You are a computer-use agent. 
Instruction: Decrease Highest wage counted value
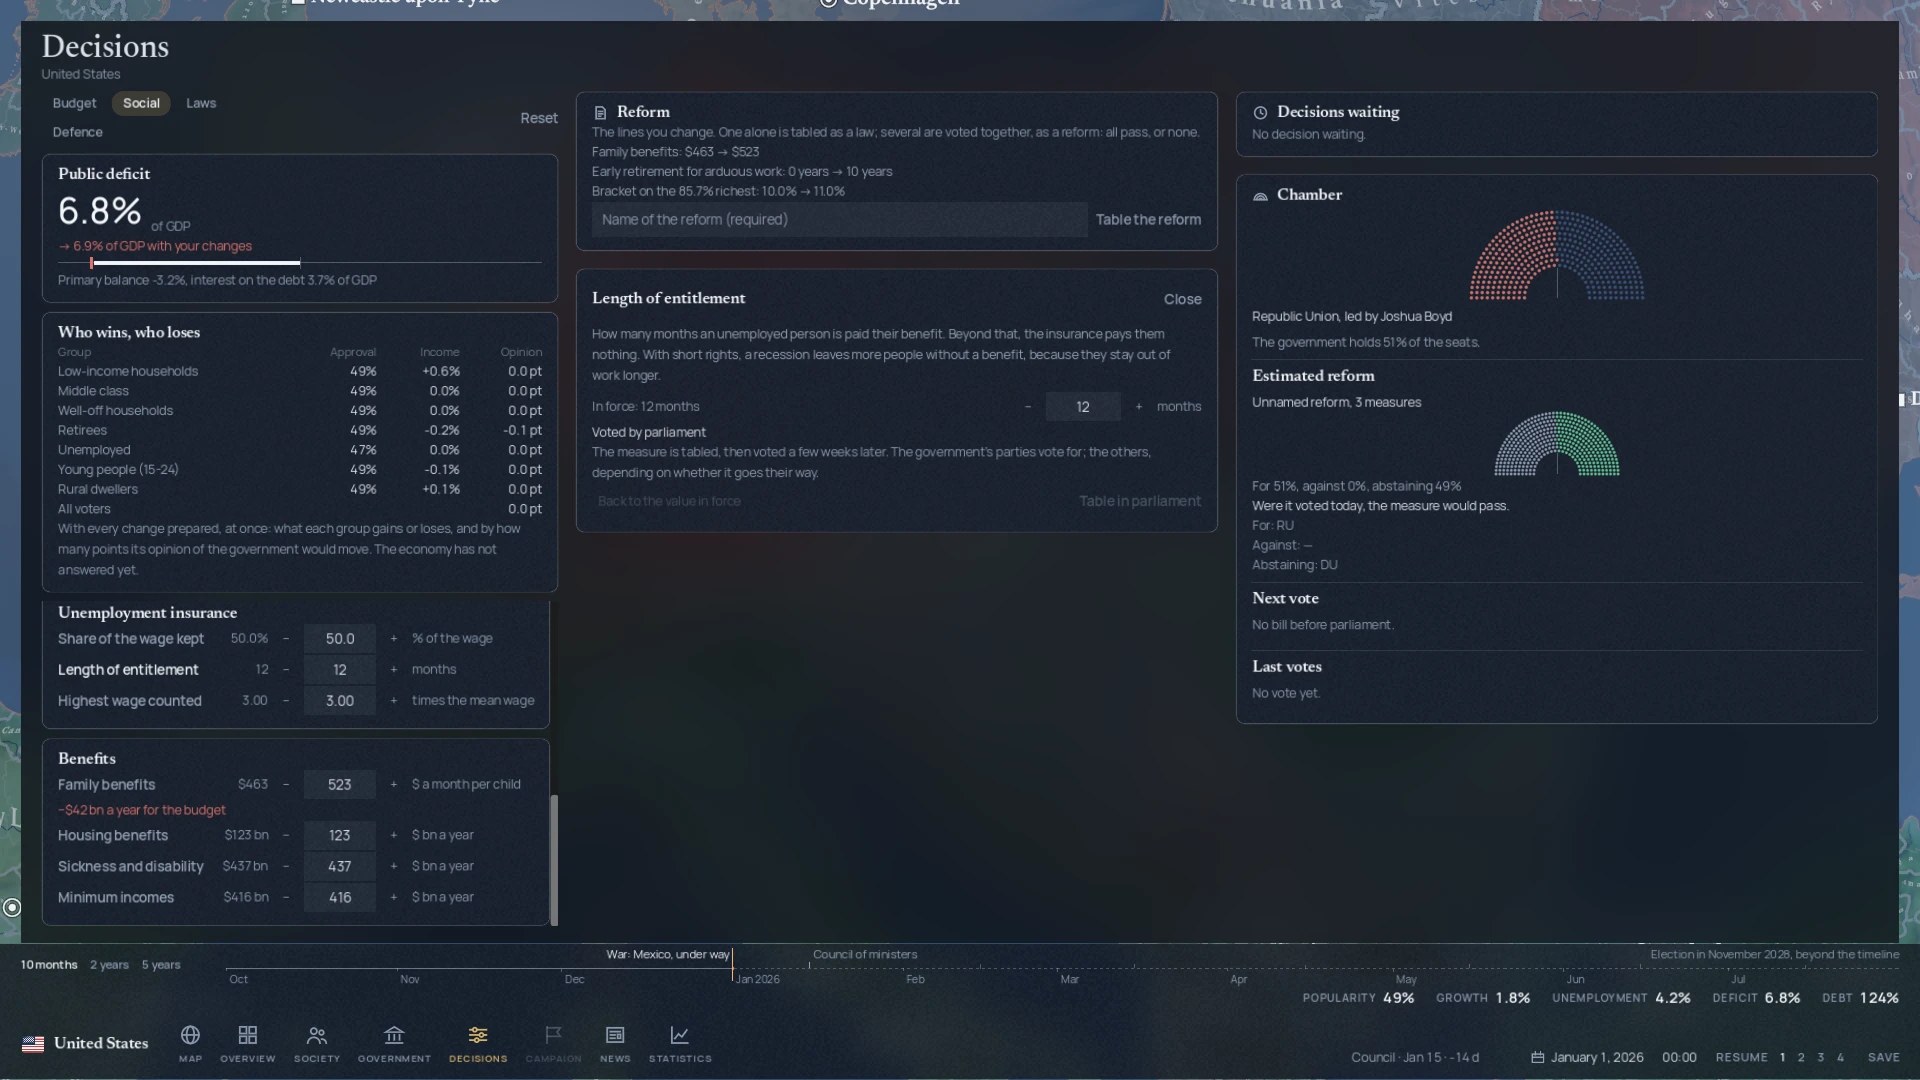tap(285, 701)
